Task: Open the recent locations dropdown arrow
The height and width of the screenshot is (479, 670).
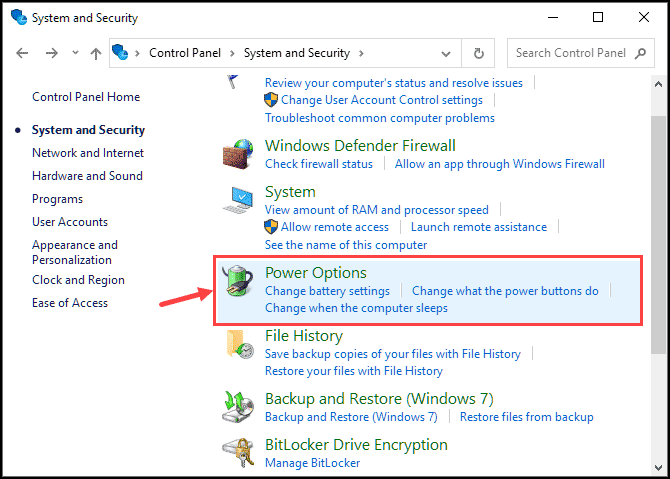Action: (75, 53)
